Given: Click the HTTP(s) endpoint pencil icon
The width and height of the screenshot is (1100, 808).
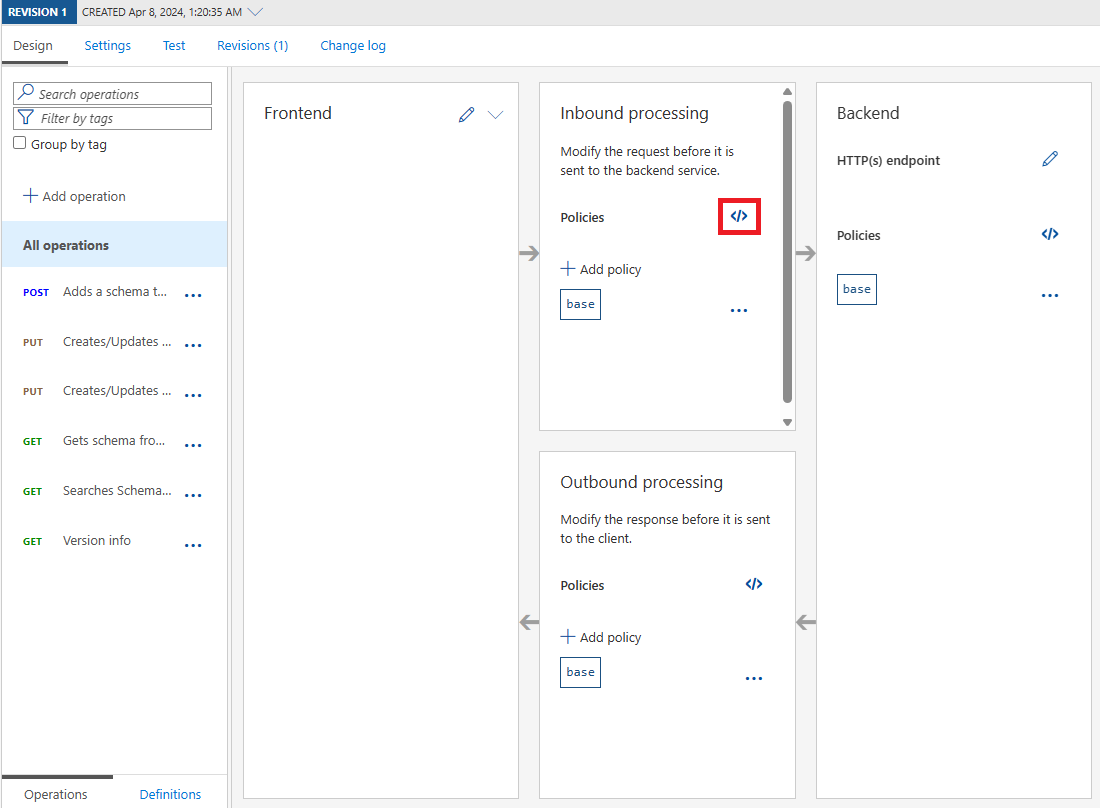Looking at the screenshot, I should pyautogui.click(x=1050, y=158).
